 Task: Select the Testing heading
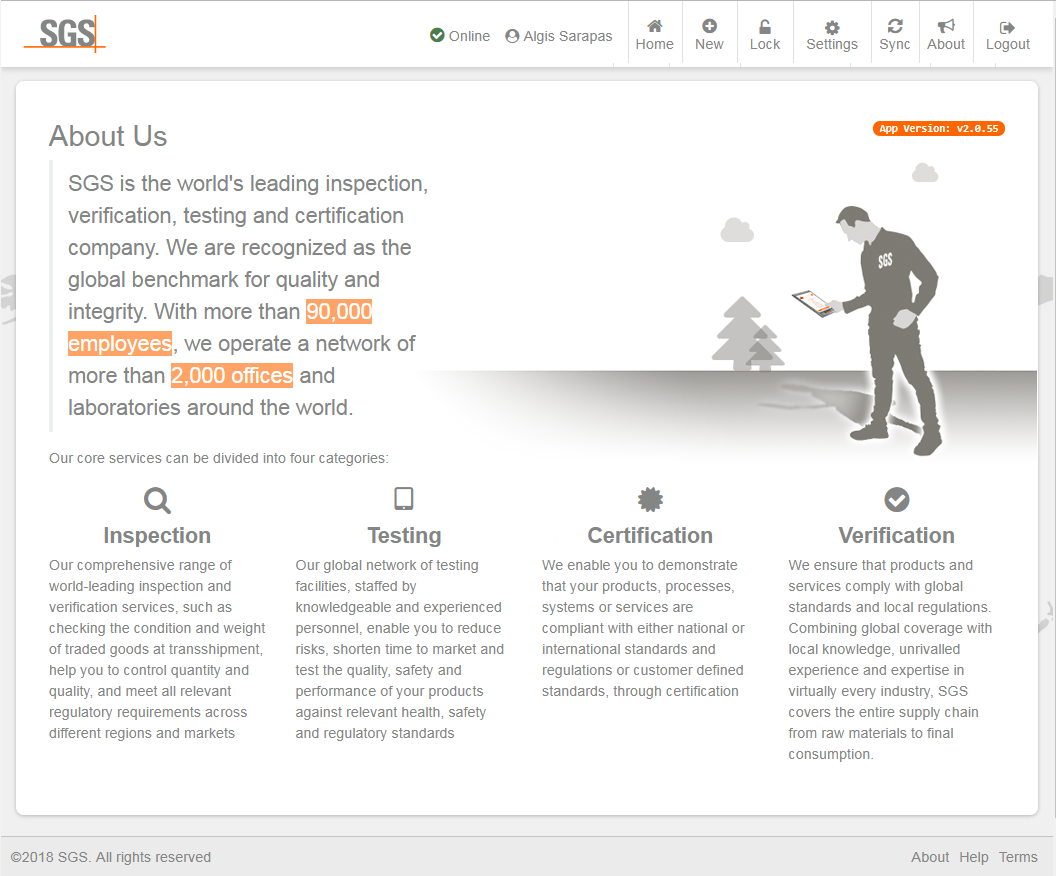coord(404,535)
